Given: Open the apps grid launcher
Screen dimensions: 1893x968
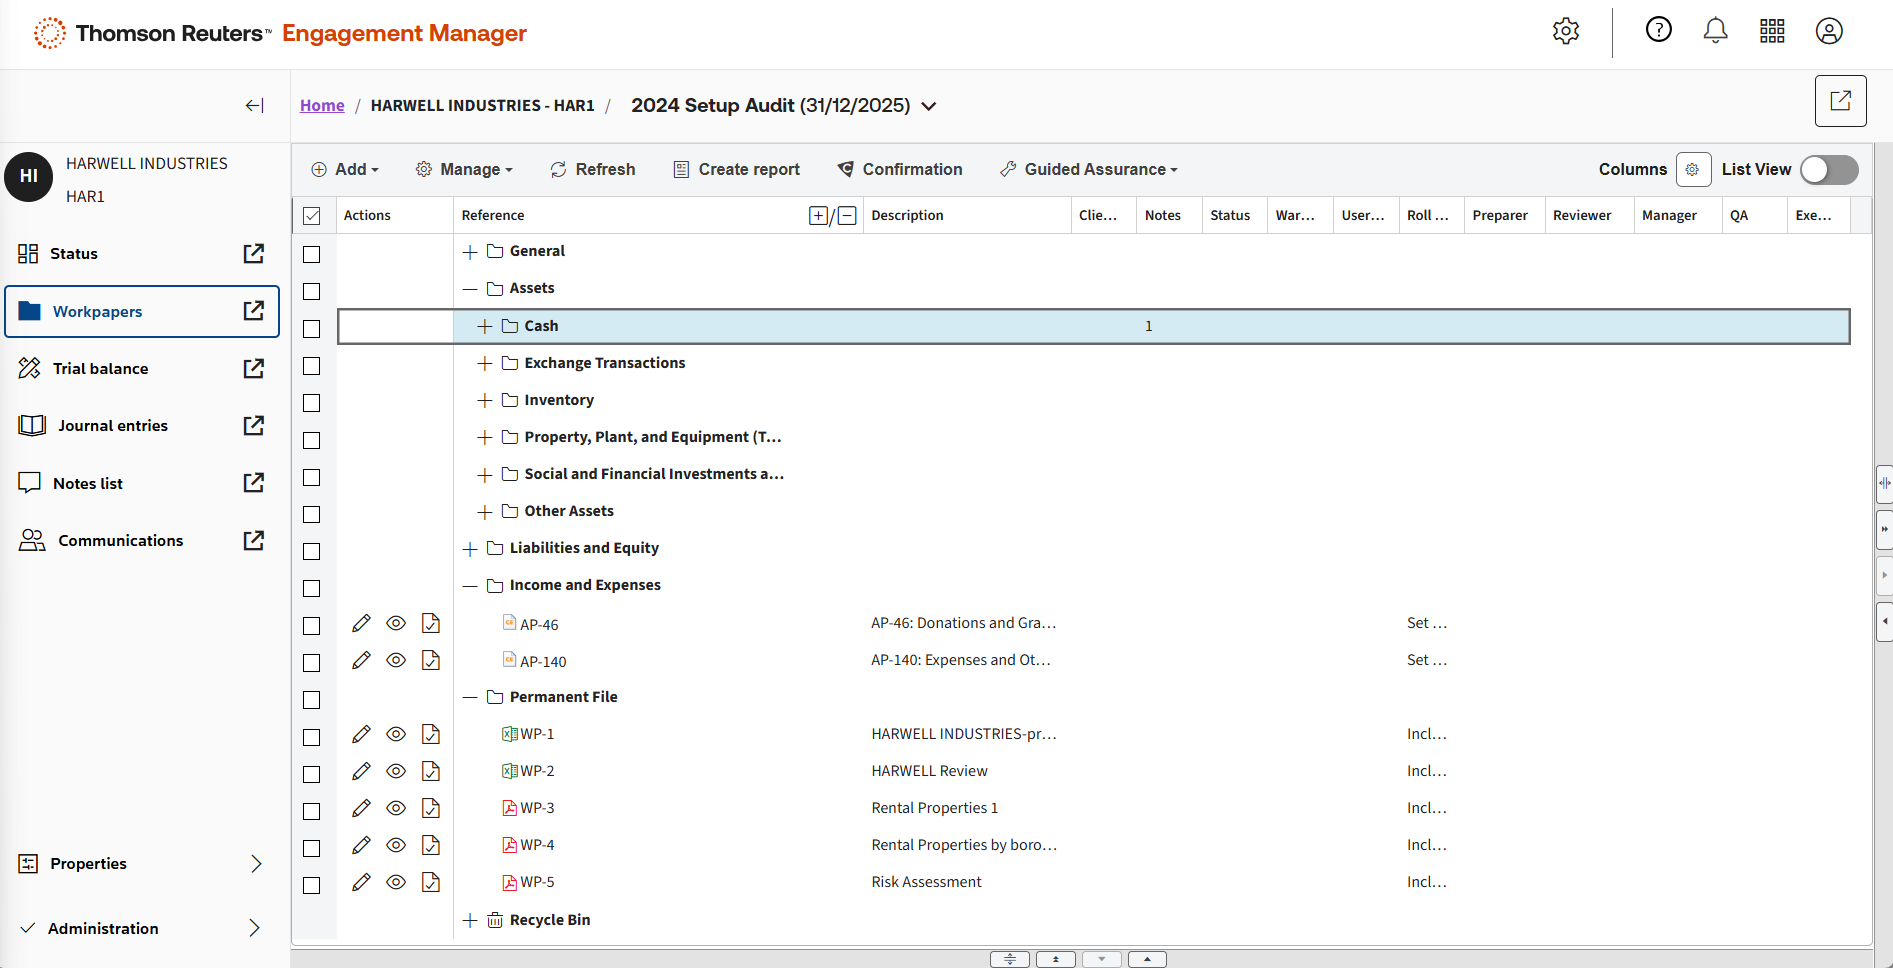Looking at the screenshot, I should point(1772,31).
